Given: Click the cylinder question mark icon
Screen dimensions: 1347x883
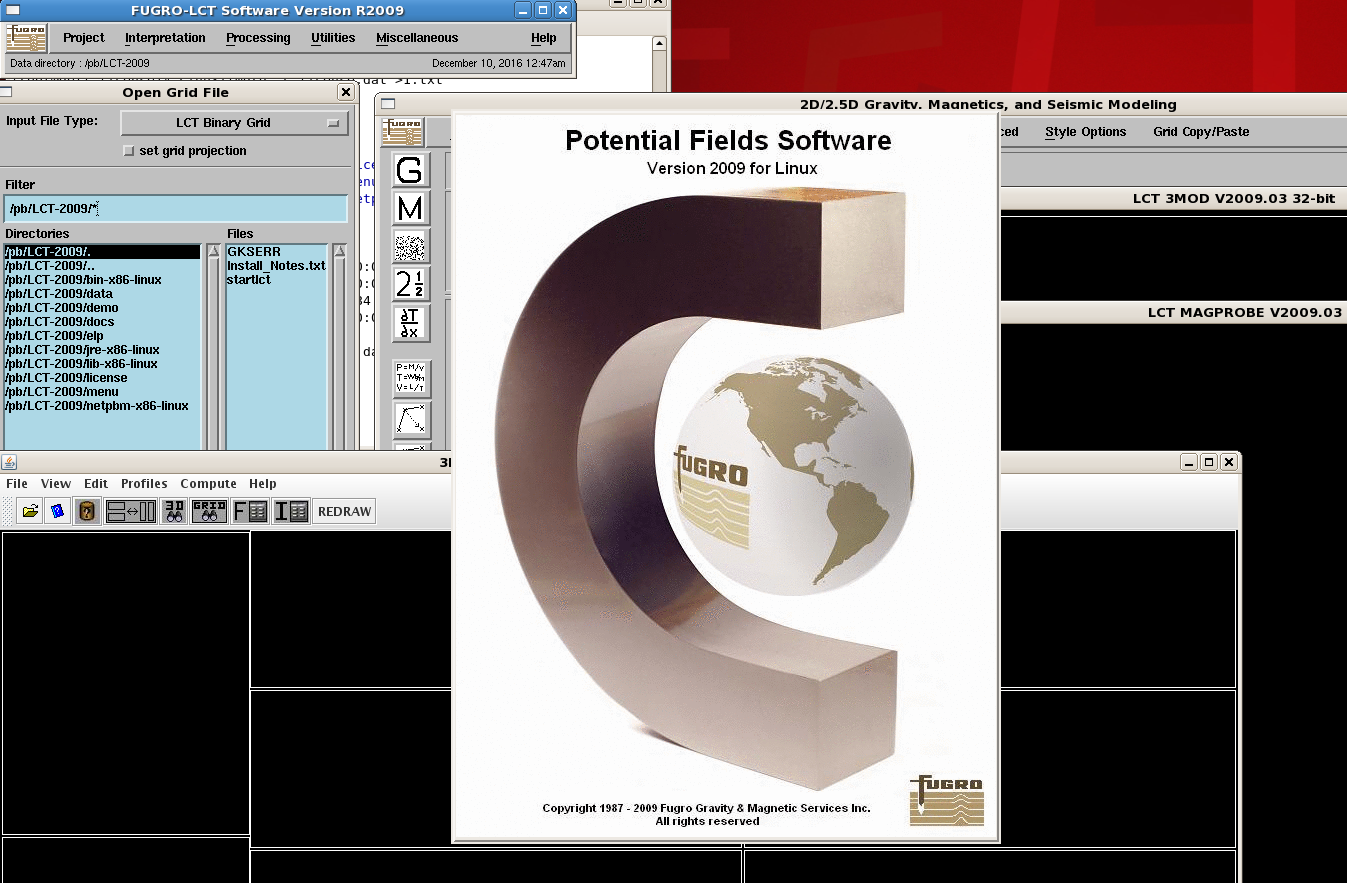Looking at the screenshot, I should (x=87, y=511).
